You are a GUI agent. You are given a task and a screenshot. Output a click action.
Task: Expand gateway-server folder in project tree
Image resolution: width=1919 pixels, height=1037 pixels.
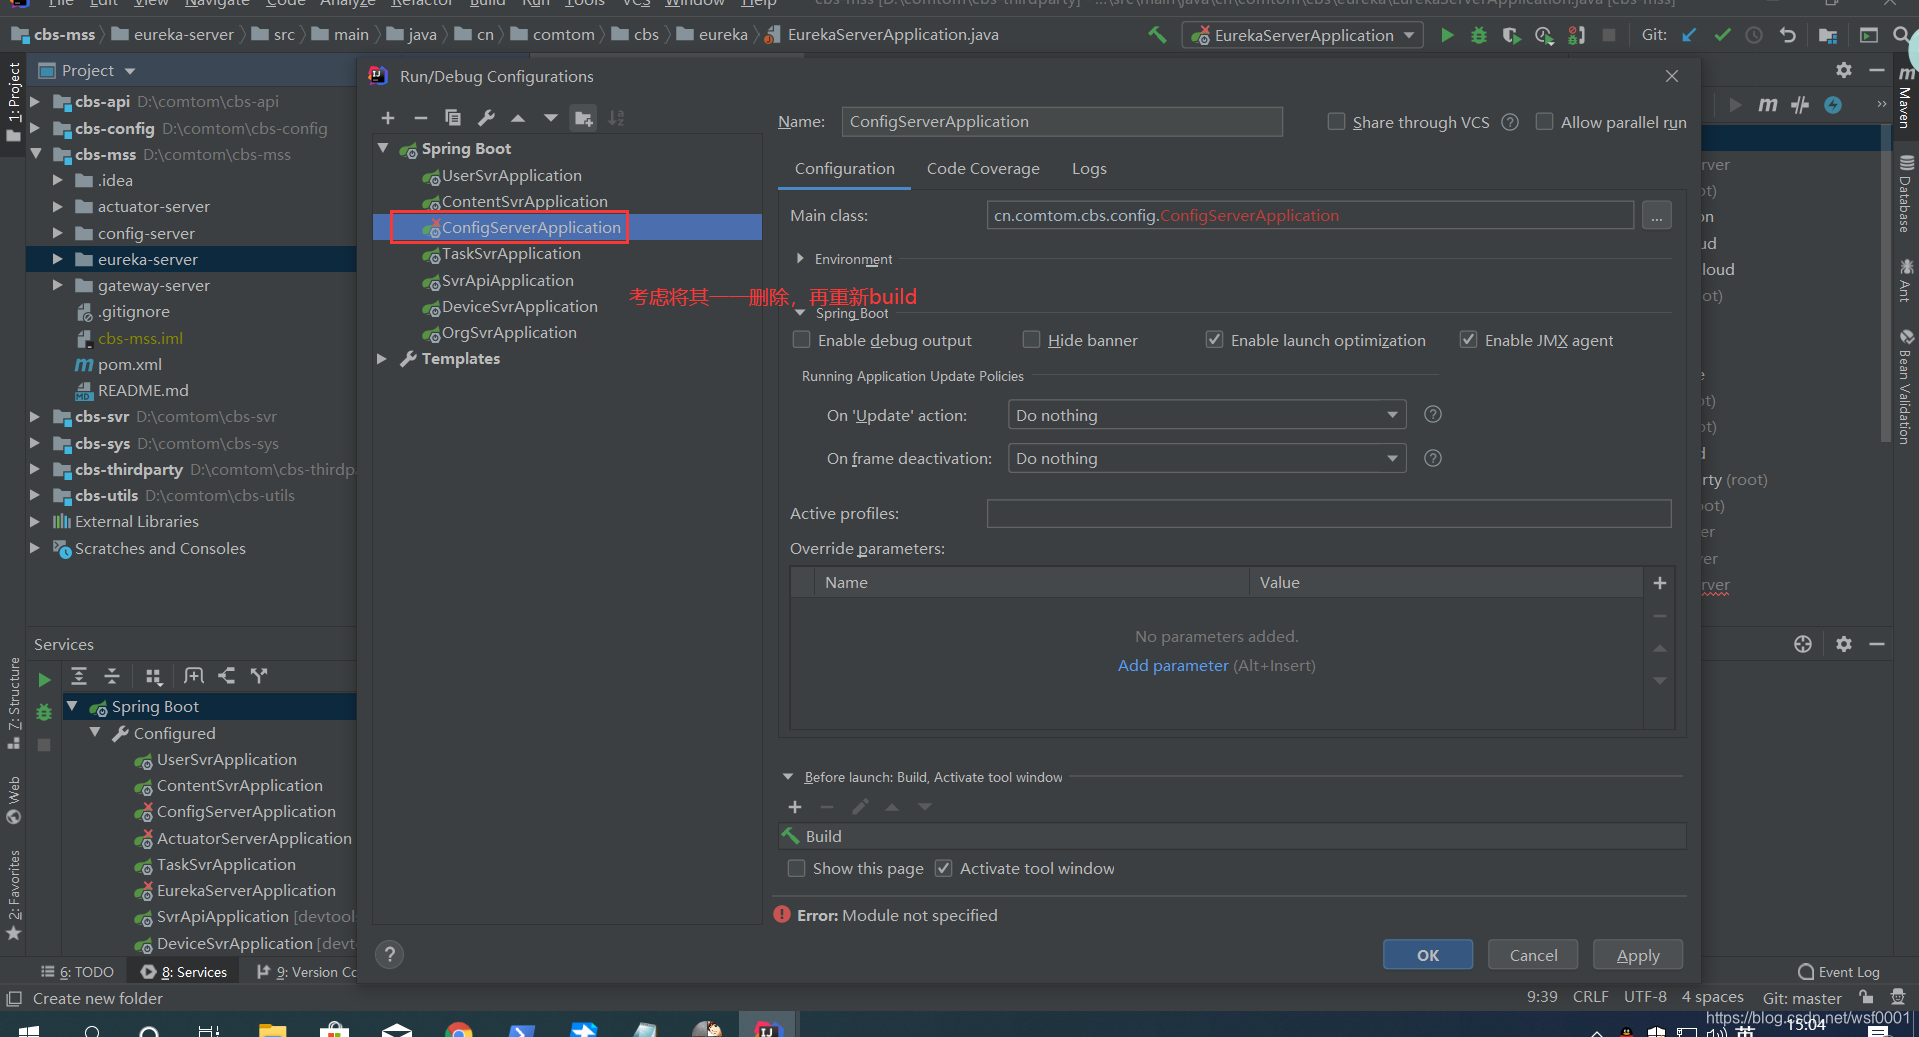57,285
